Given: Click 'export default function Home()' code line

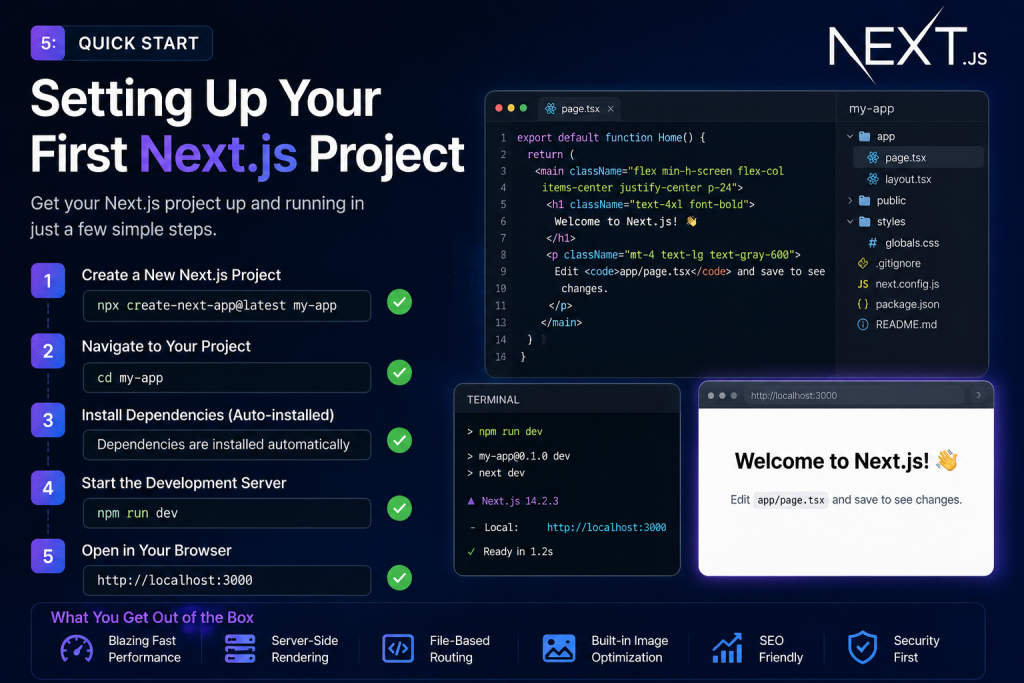Looking at the screenshot, I should [611, 138].
